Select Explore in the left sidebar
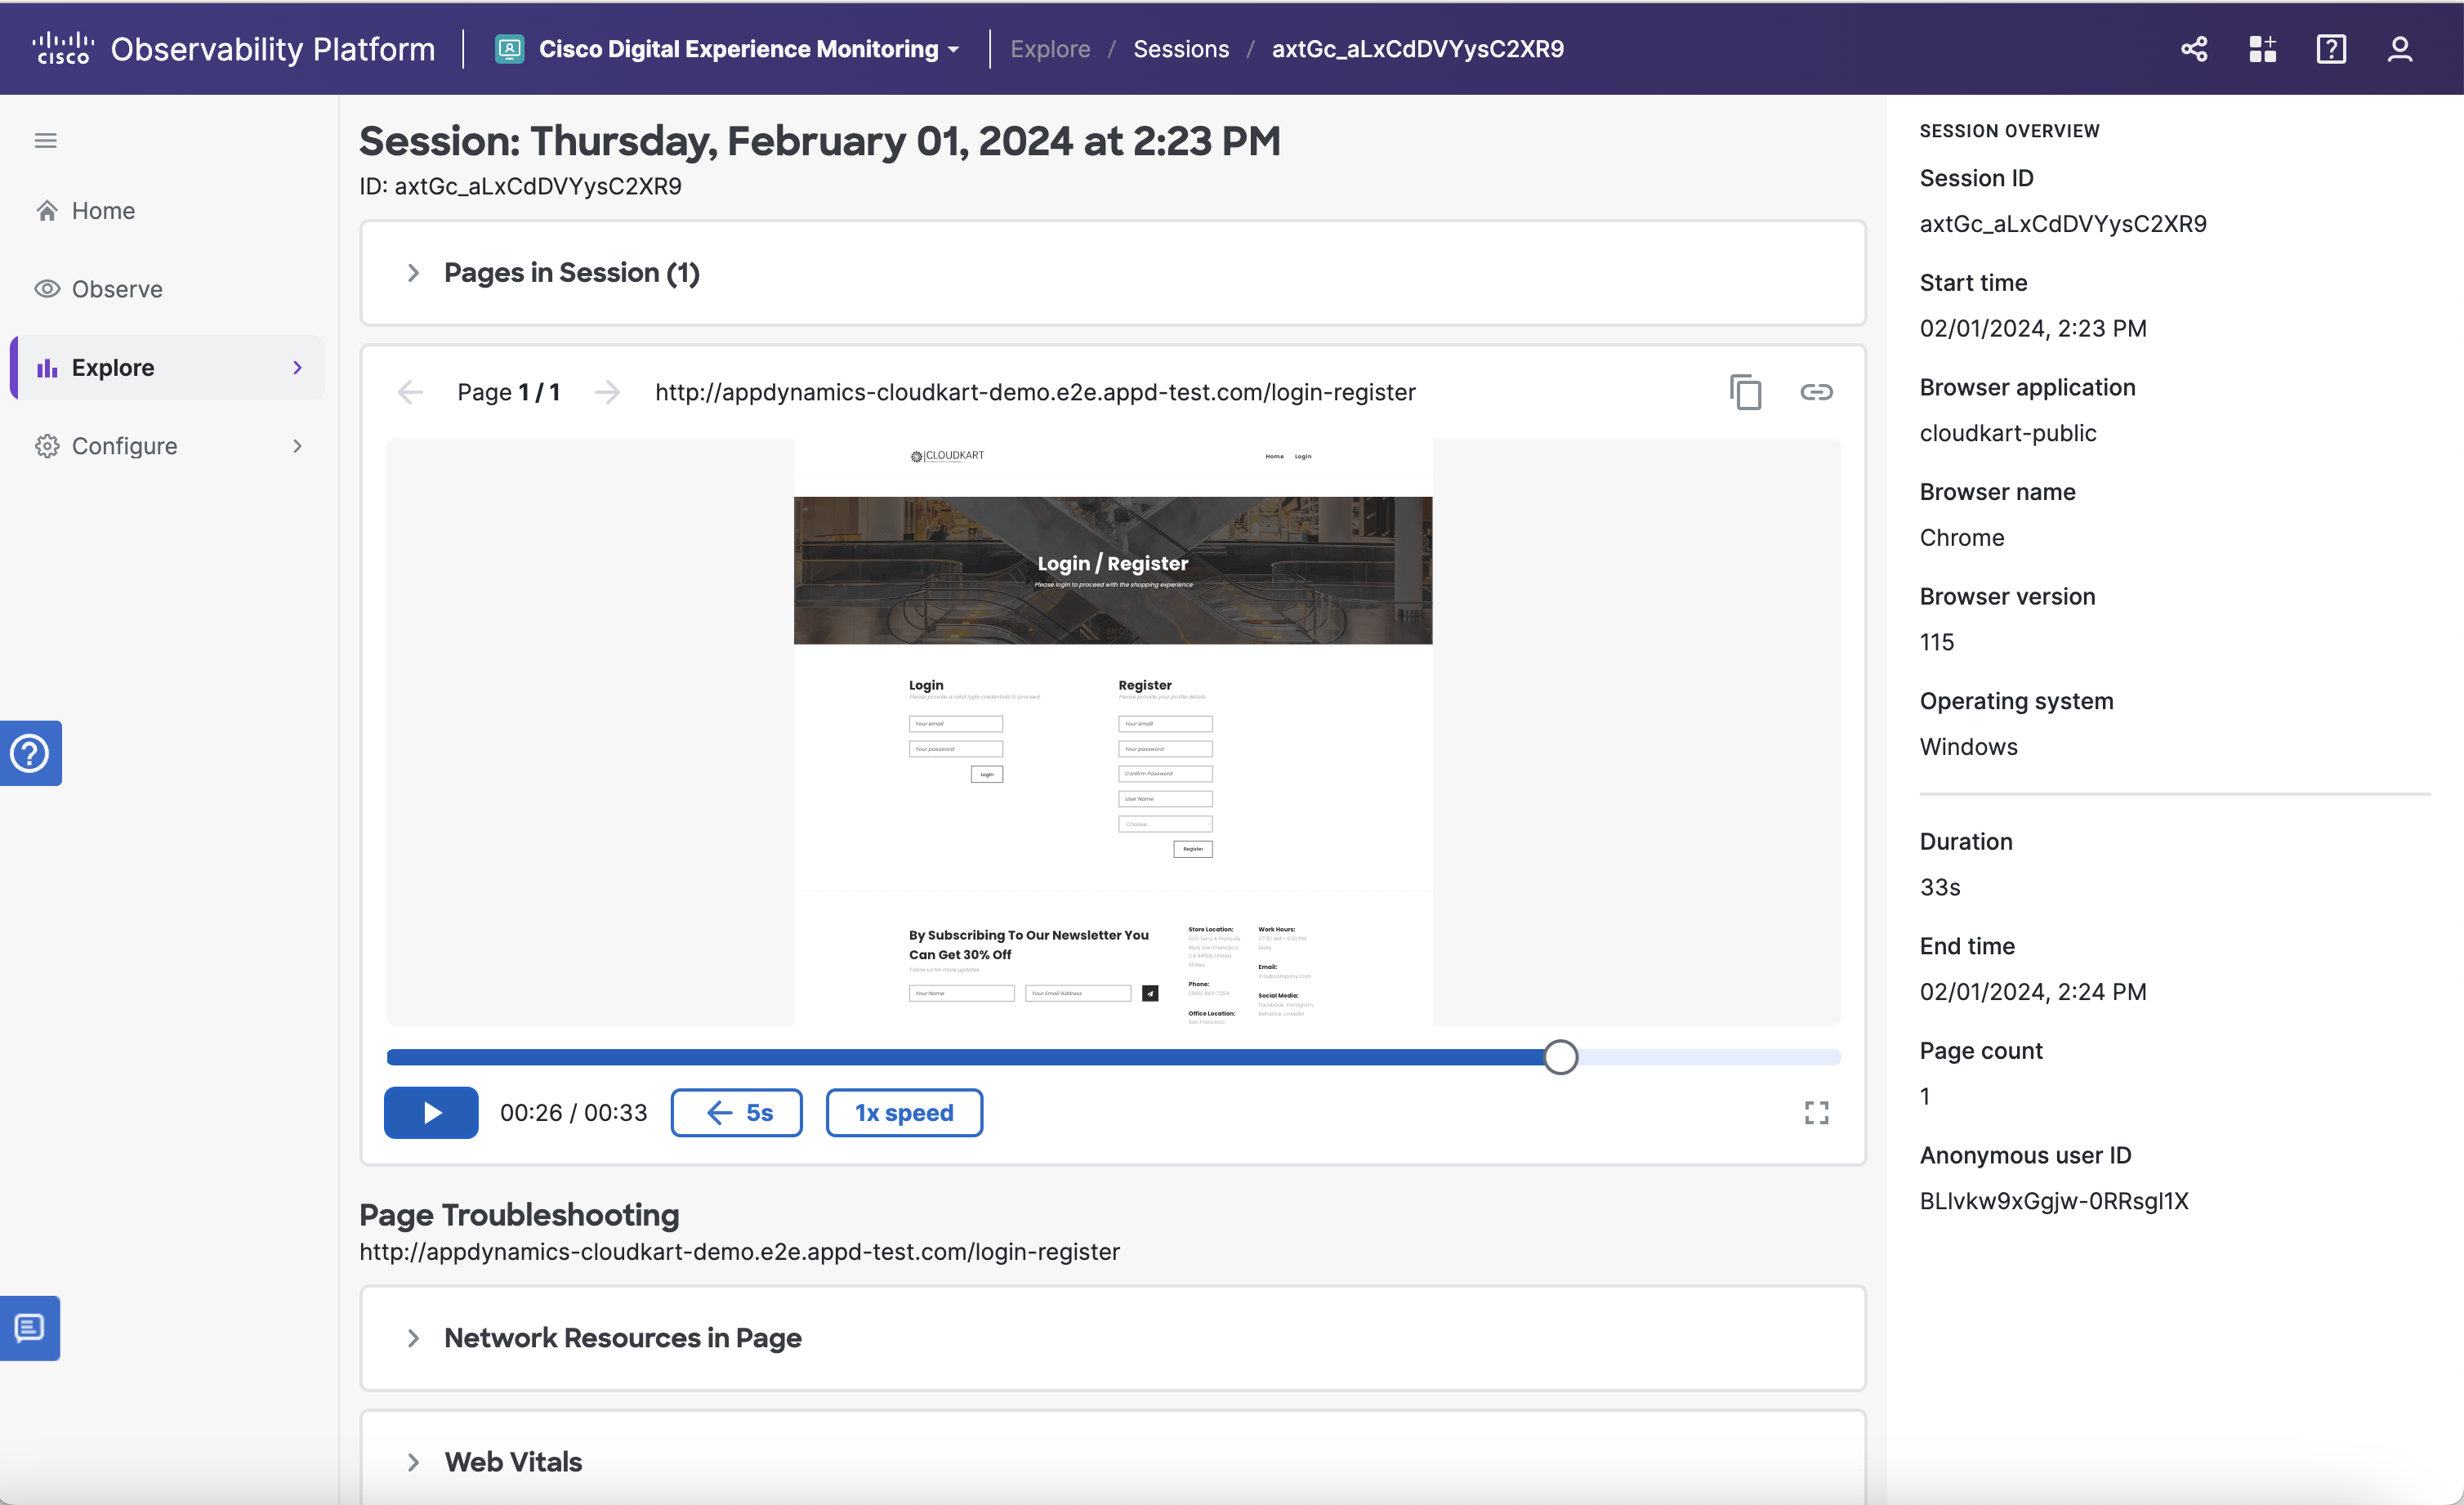The width and height of the screenshot is (2464, 1505). click(x=112, y=367)
